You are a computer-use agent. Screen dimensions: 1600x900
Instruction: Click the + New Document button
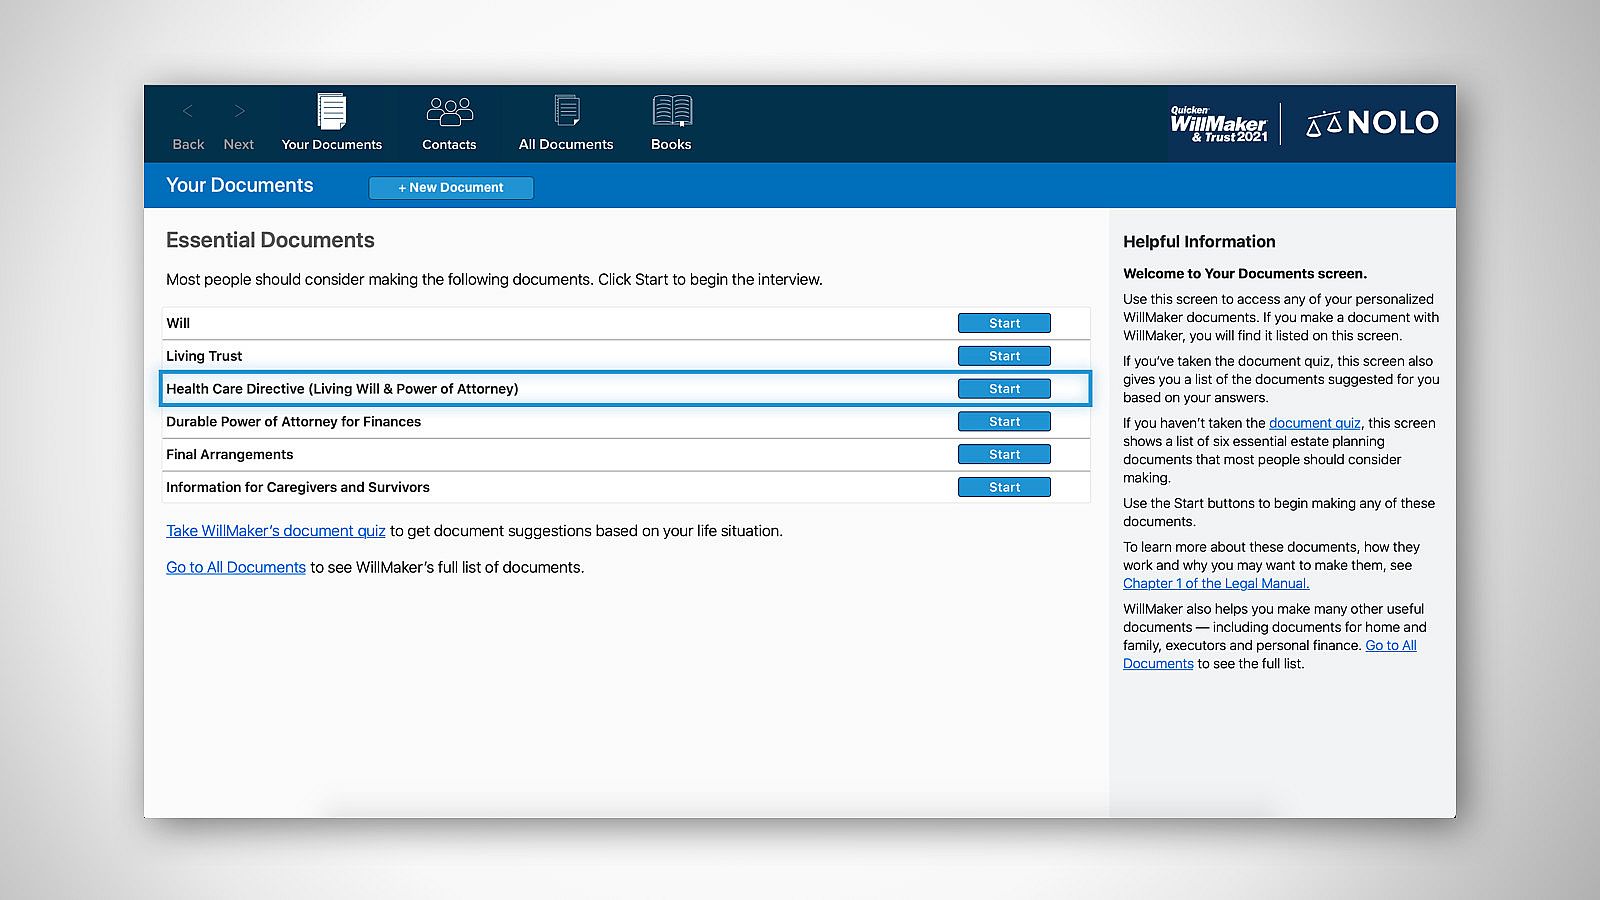coord(451,187)
